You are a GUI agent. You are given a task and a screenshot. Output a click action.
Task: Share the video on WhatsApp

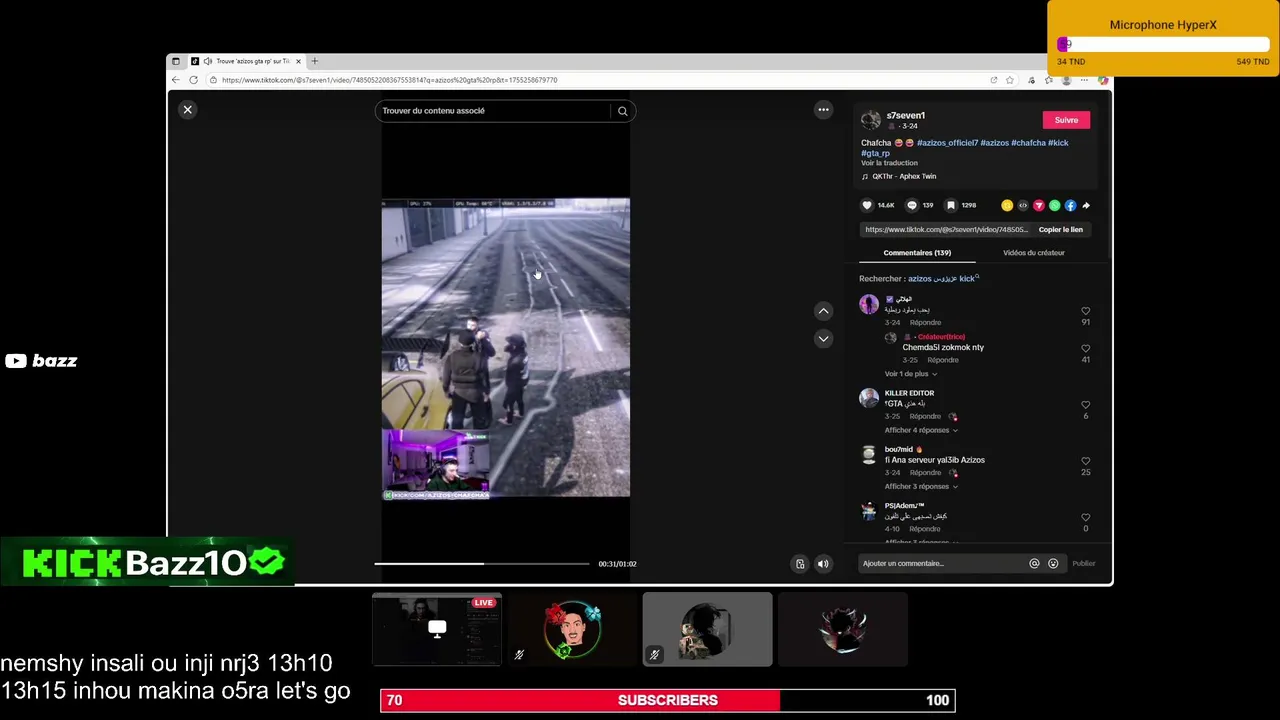1054,205
